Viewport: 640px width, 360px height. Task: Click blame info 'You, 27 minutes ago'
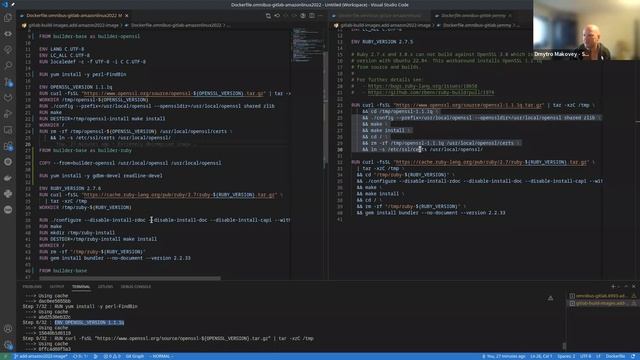504,356
